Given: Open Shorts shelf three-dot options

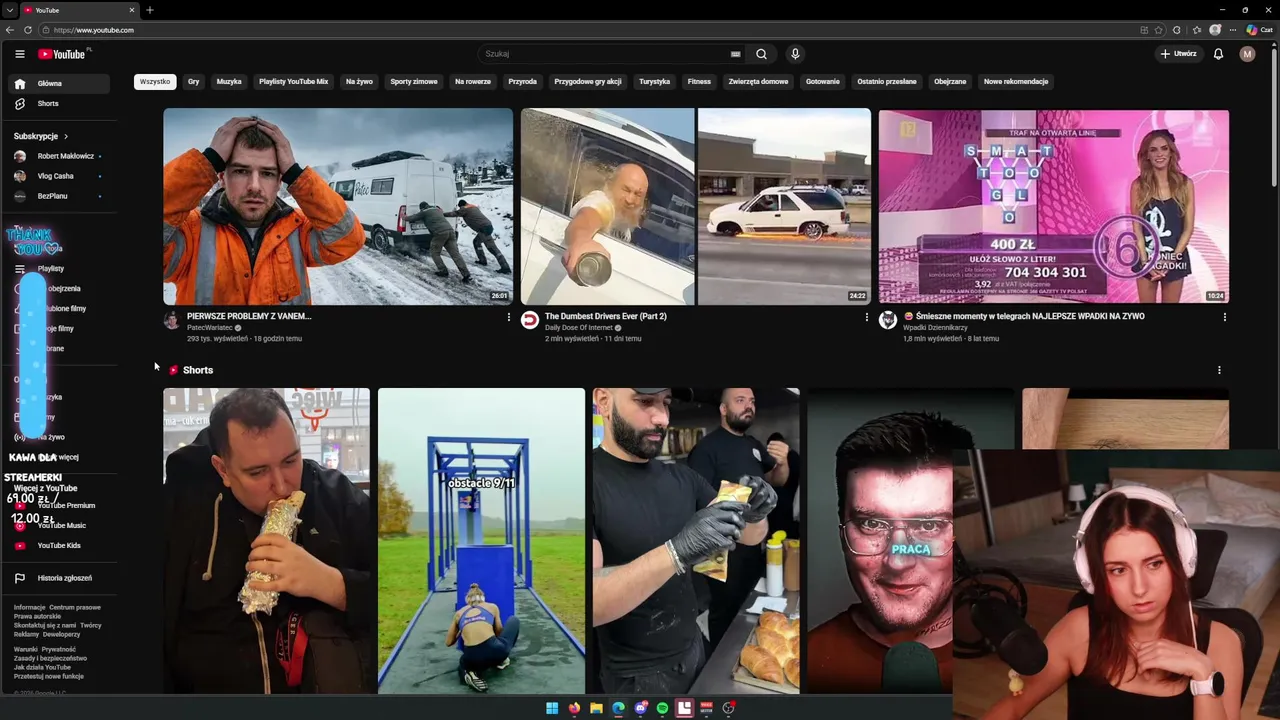Looking at the screenshot, I should click(x=1219, y=370).
